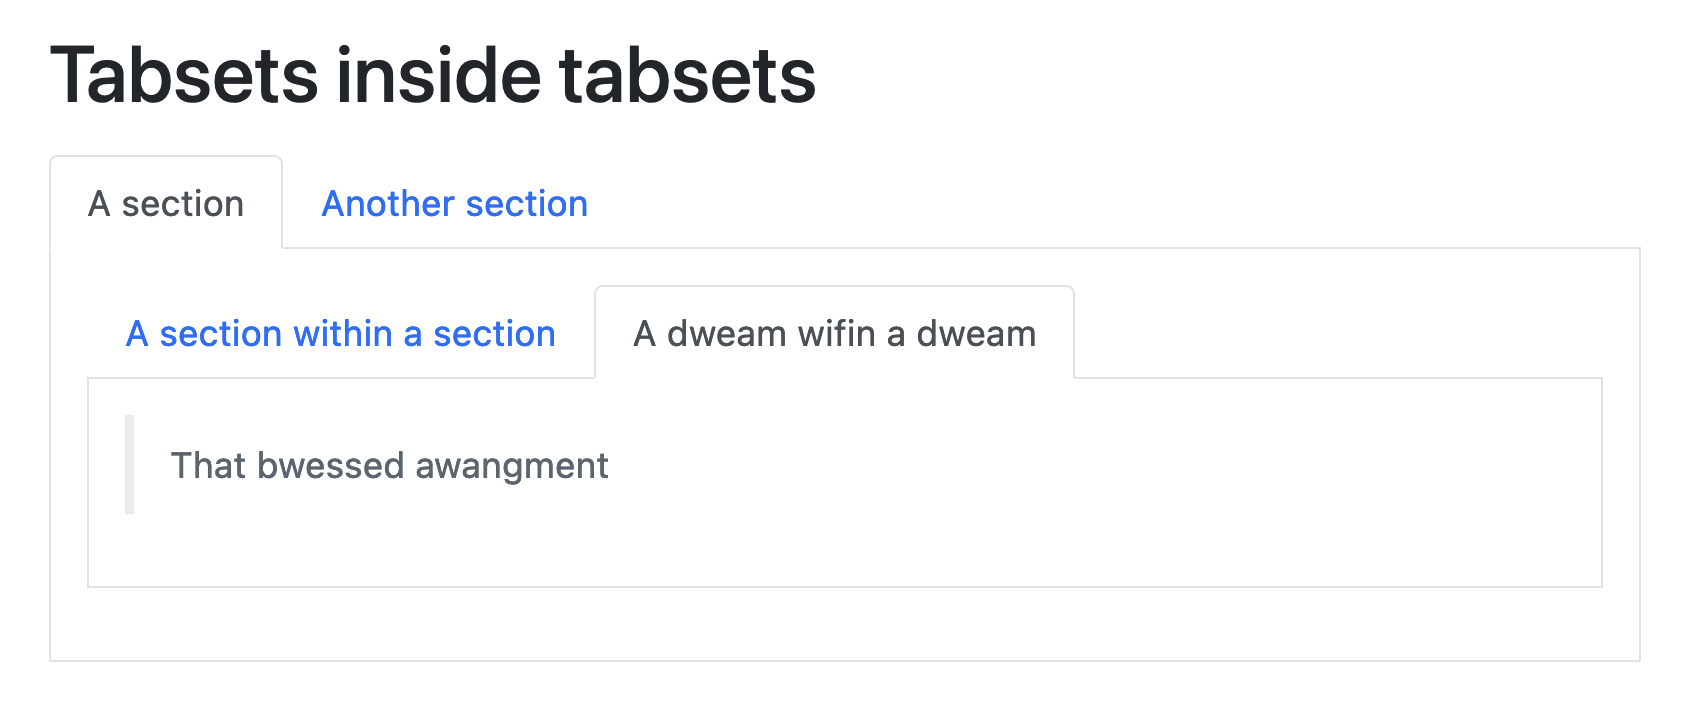This screenshot has width=1694, height=716.
Task: Click the word "That" in the blockquote
Action: (x=207, y=466)
